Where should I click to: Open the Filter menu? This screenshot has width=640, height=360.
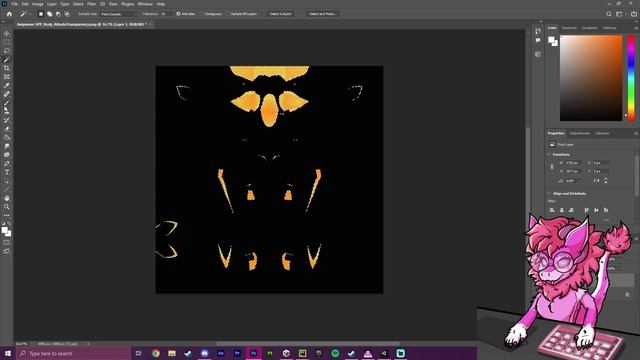91,4
